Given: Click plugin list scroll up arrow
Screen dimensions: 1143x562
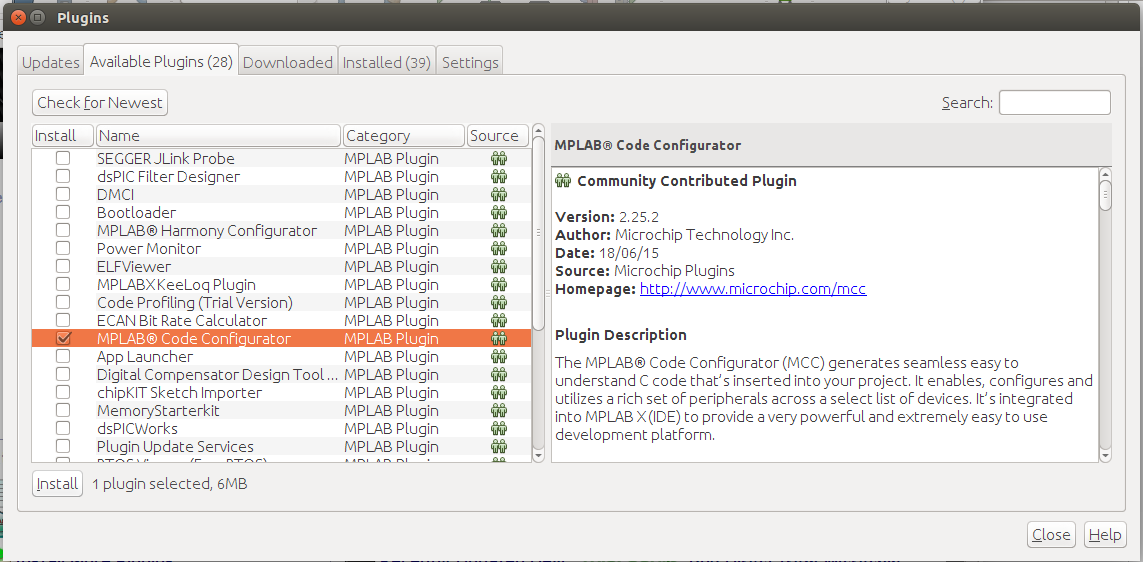Looking at the screenshot, I should pyautogui.click(x=539, y=131).
